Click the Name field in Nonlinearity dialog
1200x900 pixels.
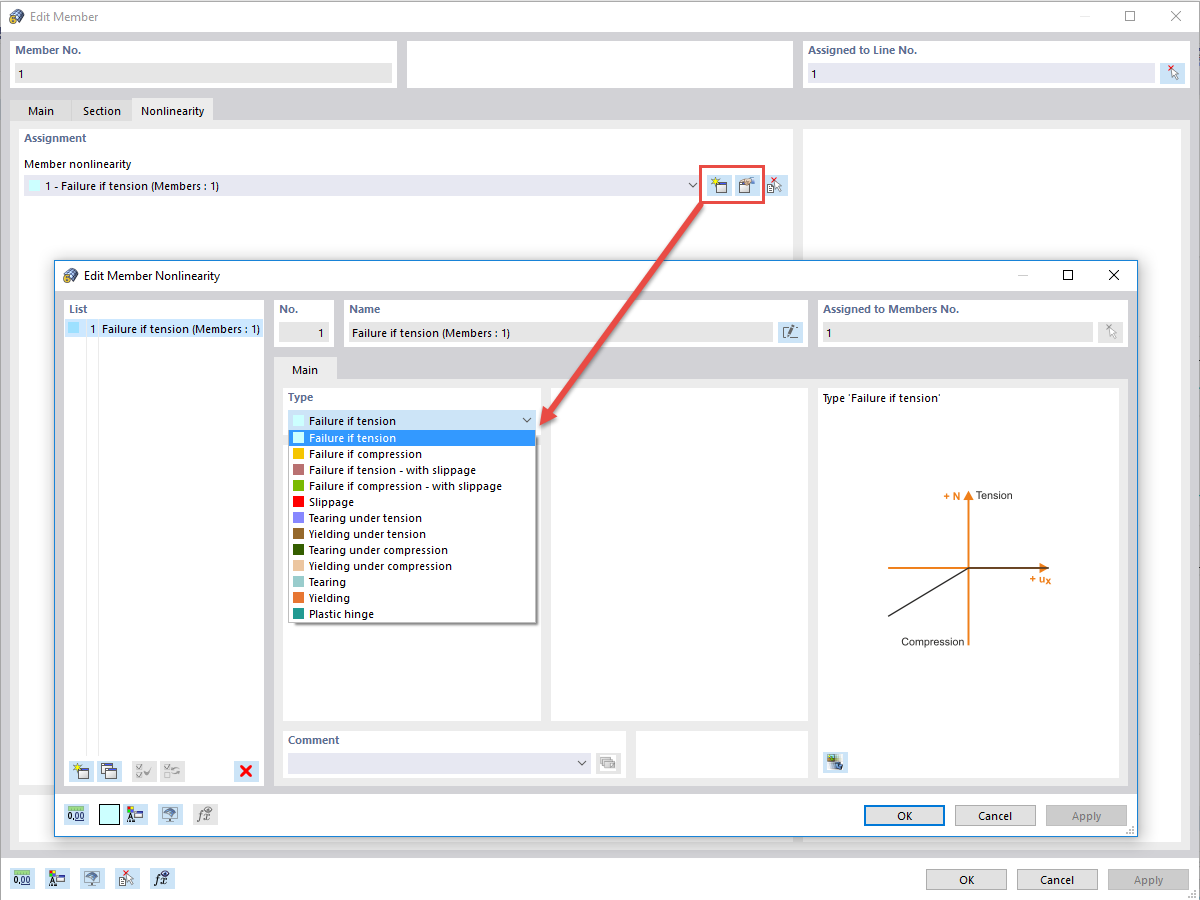(560, 333)
